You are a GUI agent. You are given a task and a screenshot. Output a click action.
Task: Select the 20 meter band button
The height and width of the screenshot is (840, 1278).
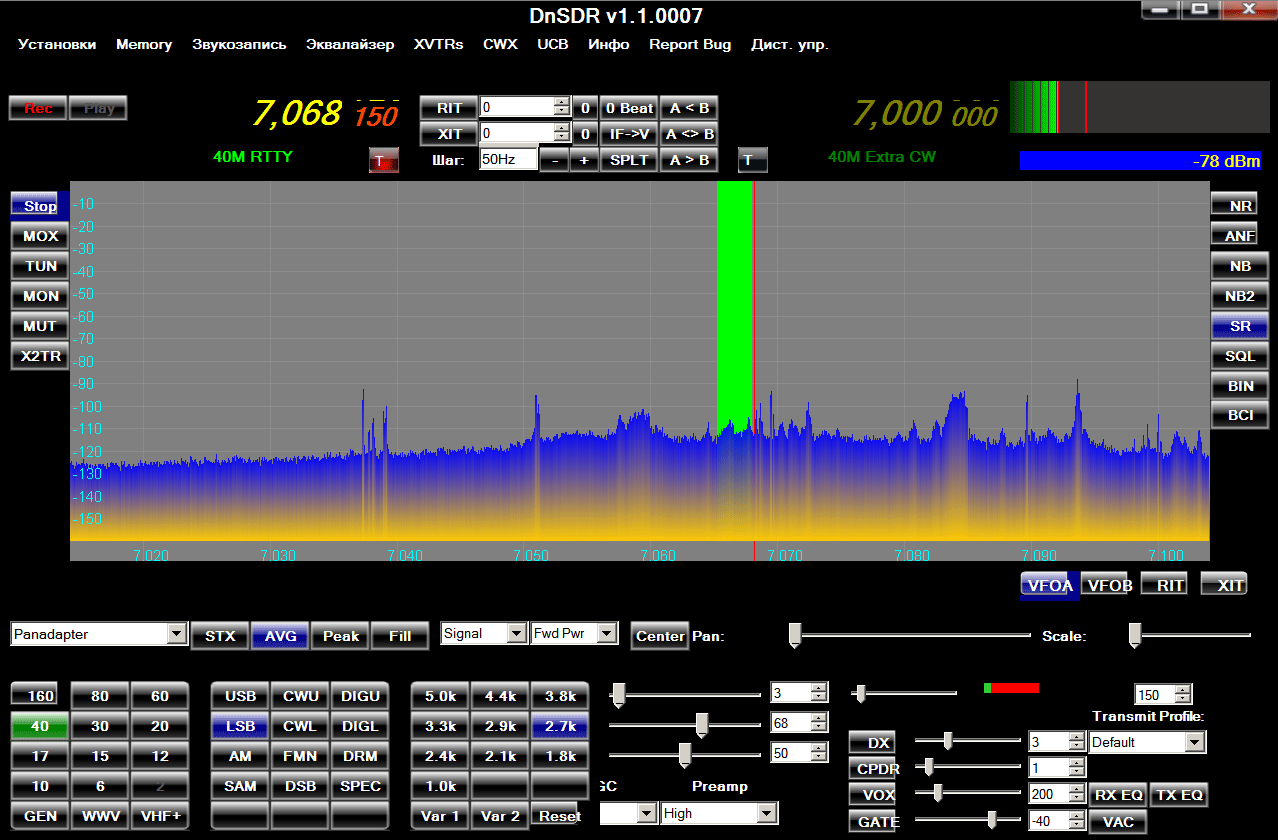[160, 726]
